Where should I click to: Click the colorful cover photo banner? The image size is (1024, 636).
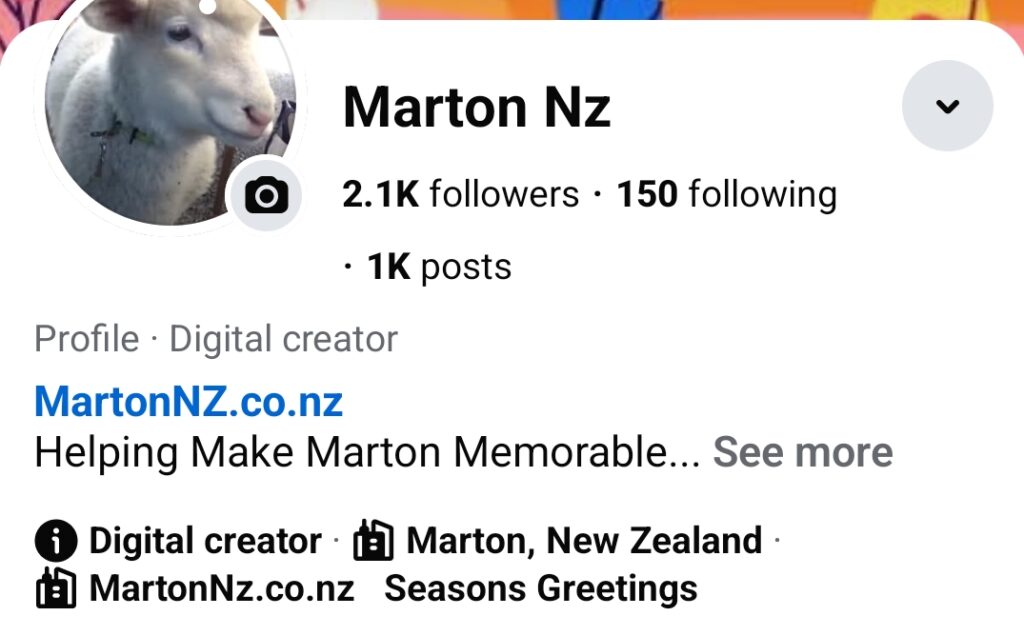point(653,9)
